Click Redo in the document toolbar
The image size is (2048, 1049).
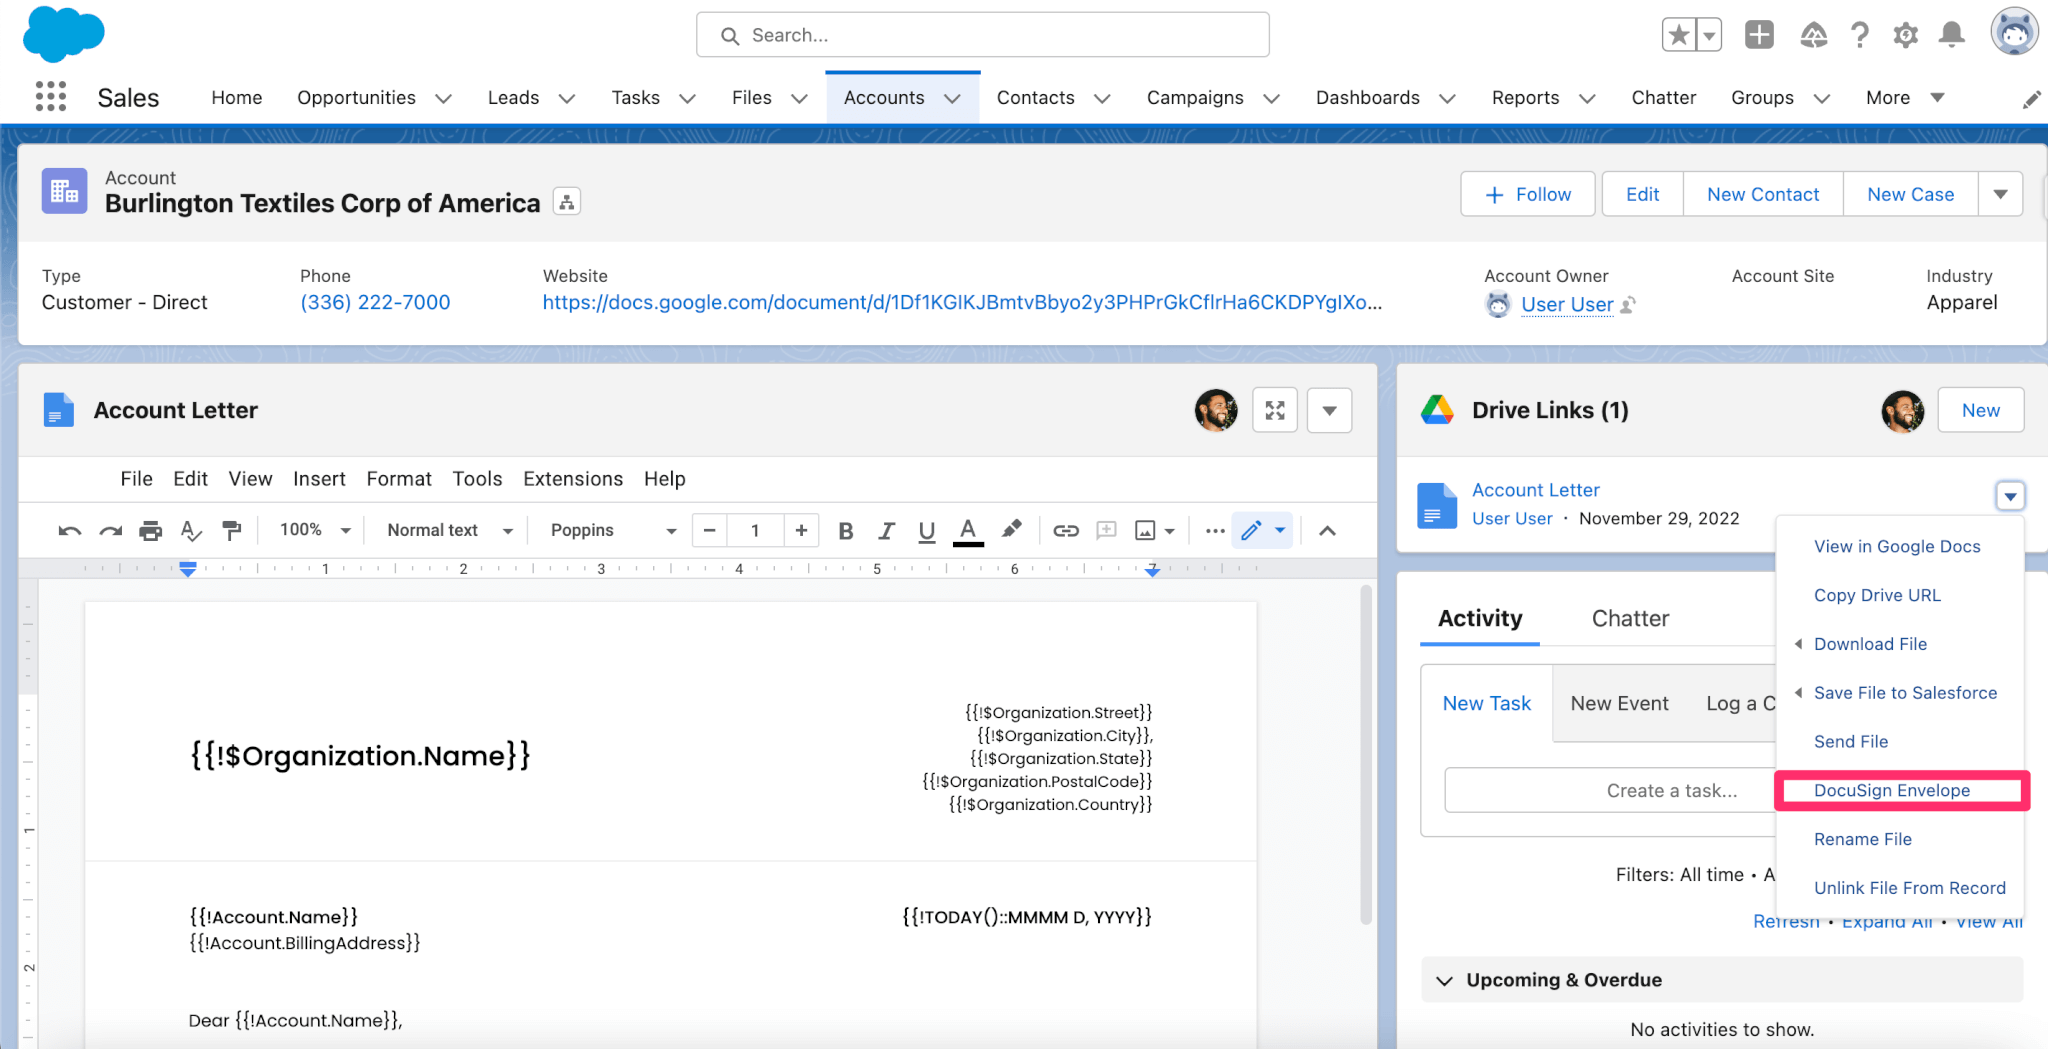click(x=110, y=531)
